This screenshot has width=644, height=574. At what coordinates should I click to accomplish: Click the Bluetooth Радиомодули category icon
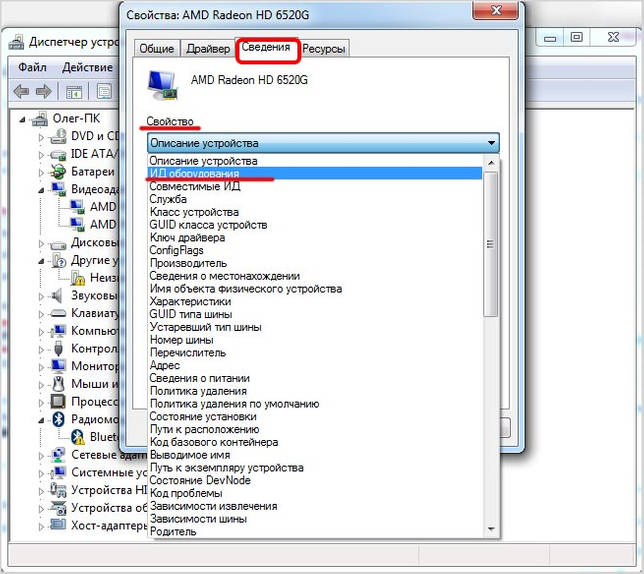tap(59, 419)
